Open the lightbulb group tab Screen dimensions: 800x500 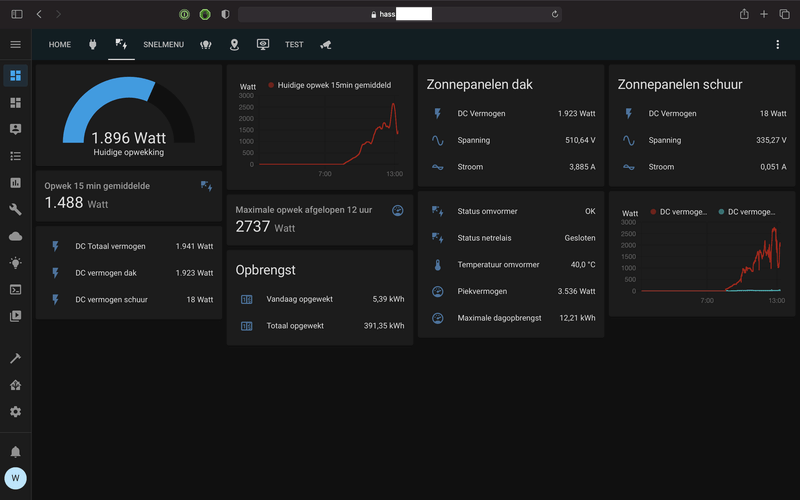point(206,44)
